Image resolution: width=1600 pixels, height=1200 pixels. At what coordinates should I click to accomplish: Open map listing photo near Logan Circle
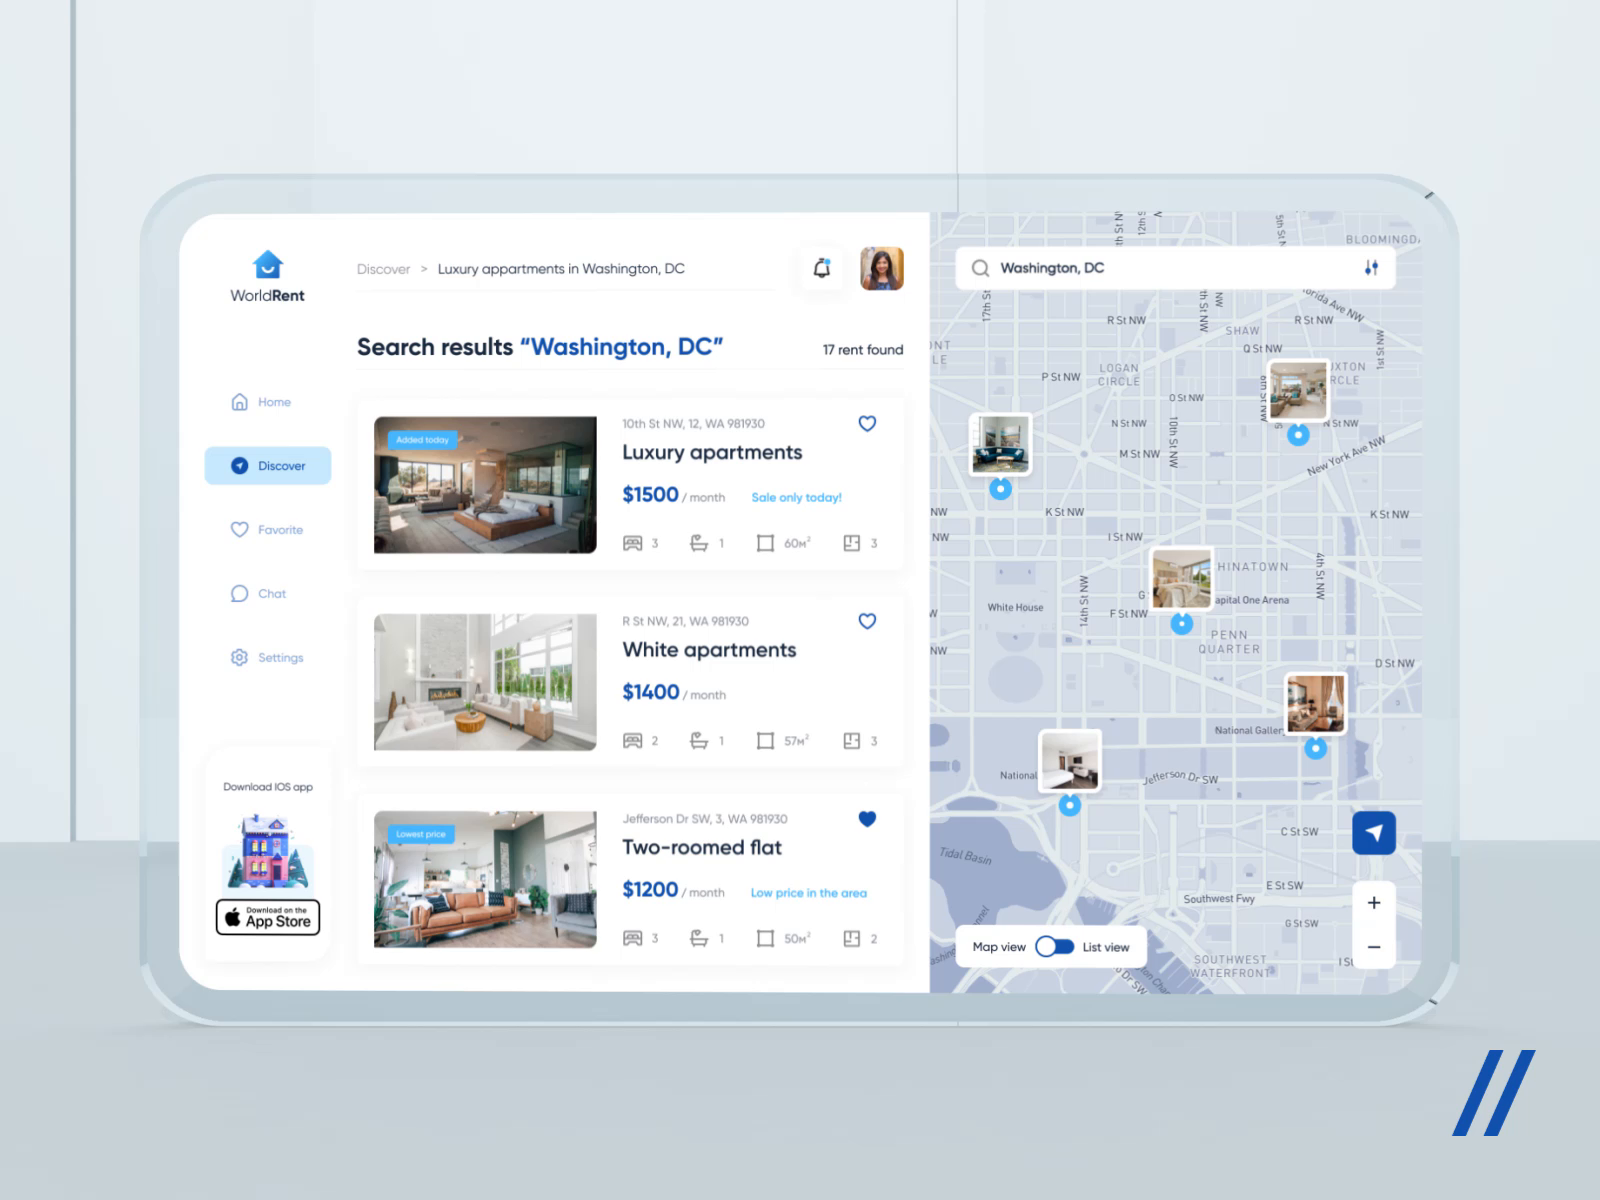(1000, 445)
